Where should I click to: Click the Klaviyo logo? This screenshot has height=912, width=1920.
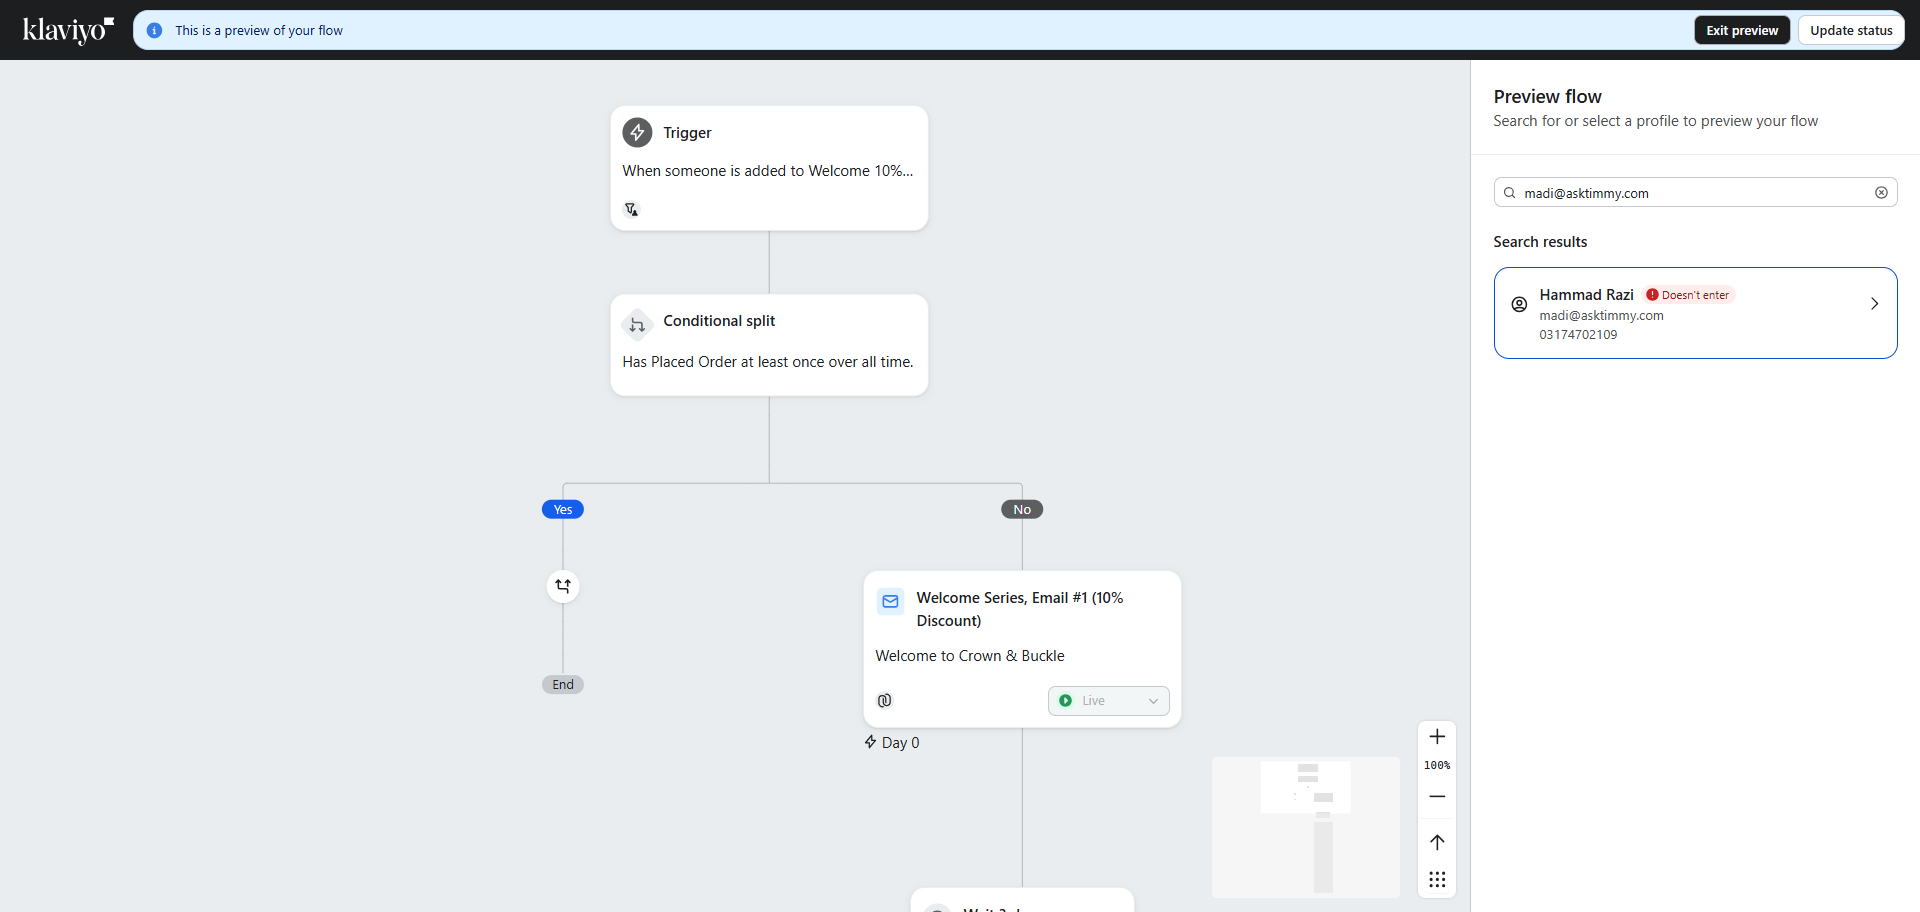click(67, 30)
